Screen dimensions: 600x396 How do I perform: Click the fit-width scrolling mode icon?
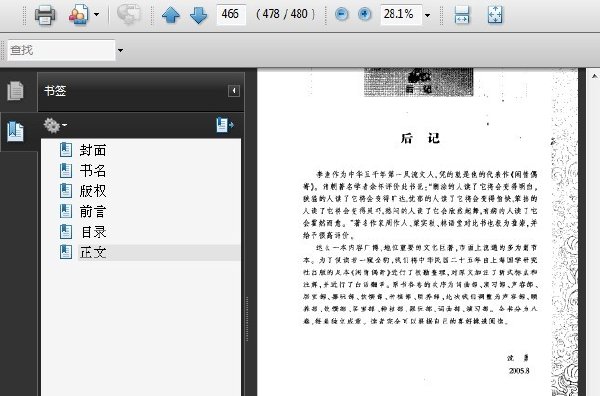coord(462,15)
